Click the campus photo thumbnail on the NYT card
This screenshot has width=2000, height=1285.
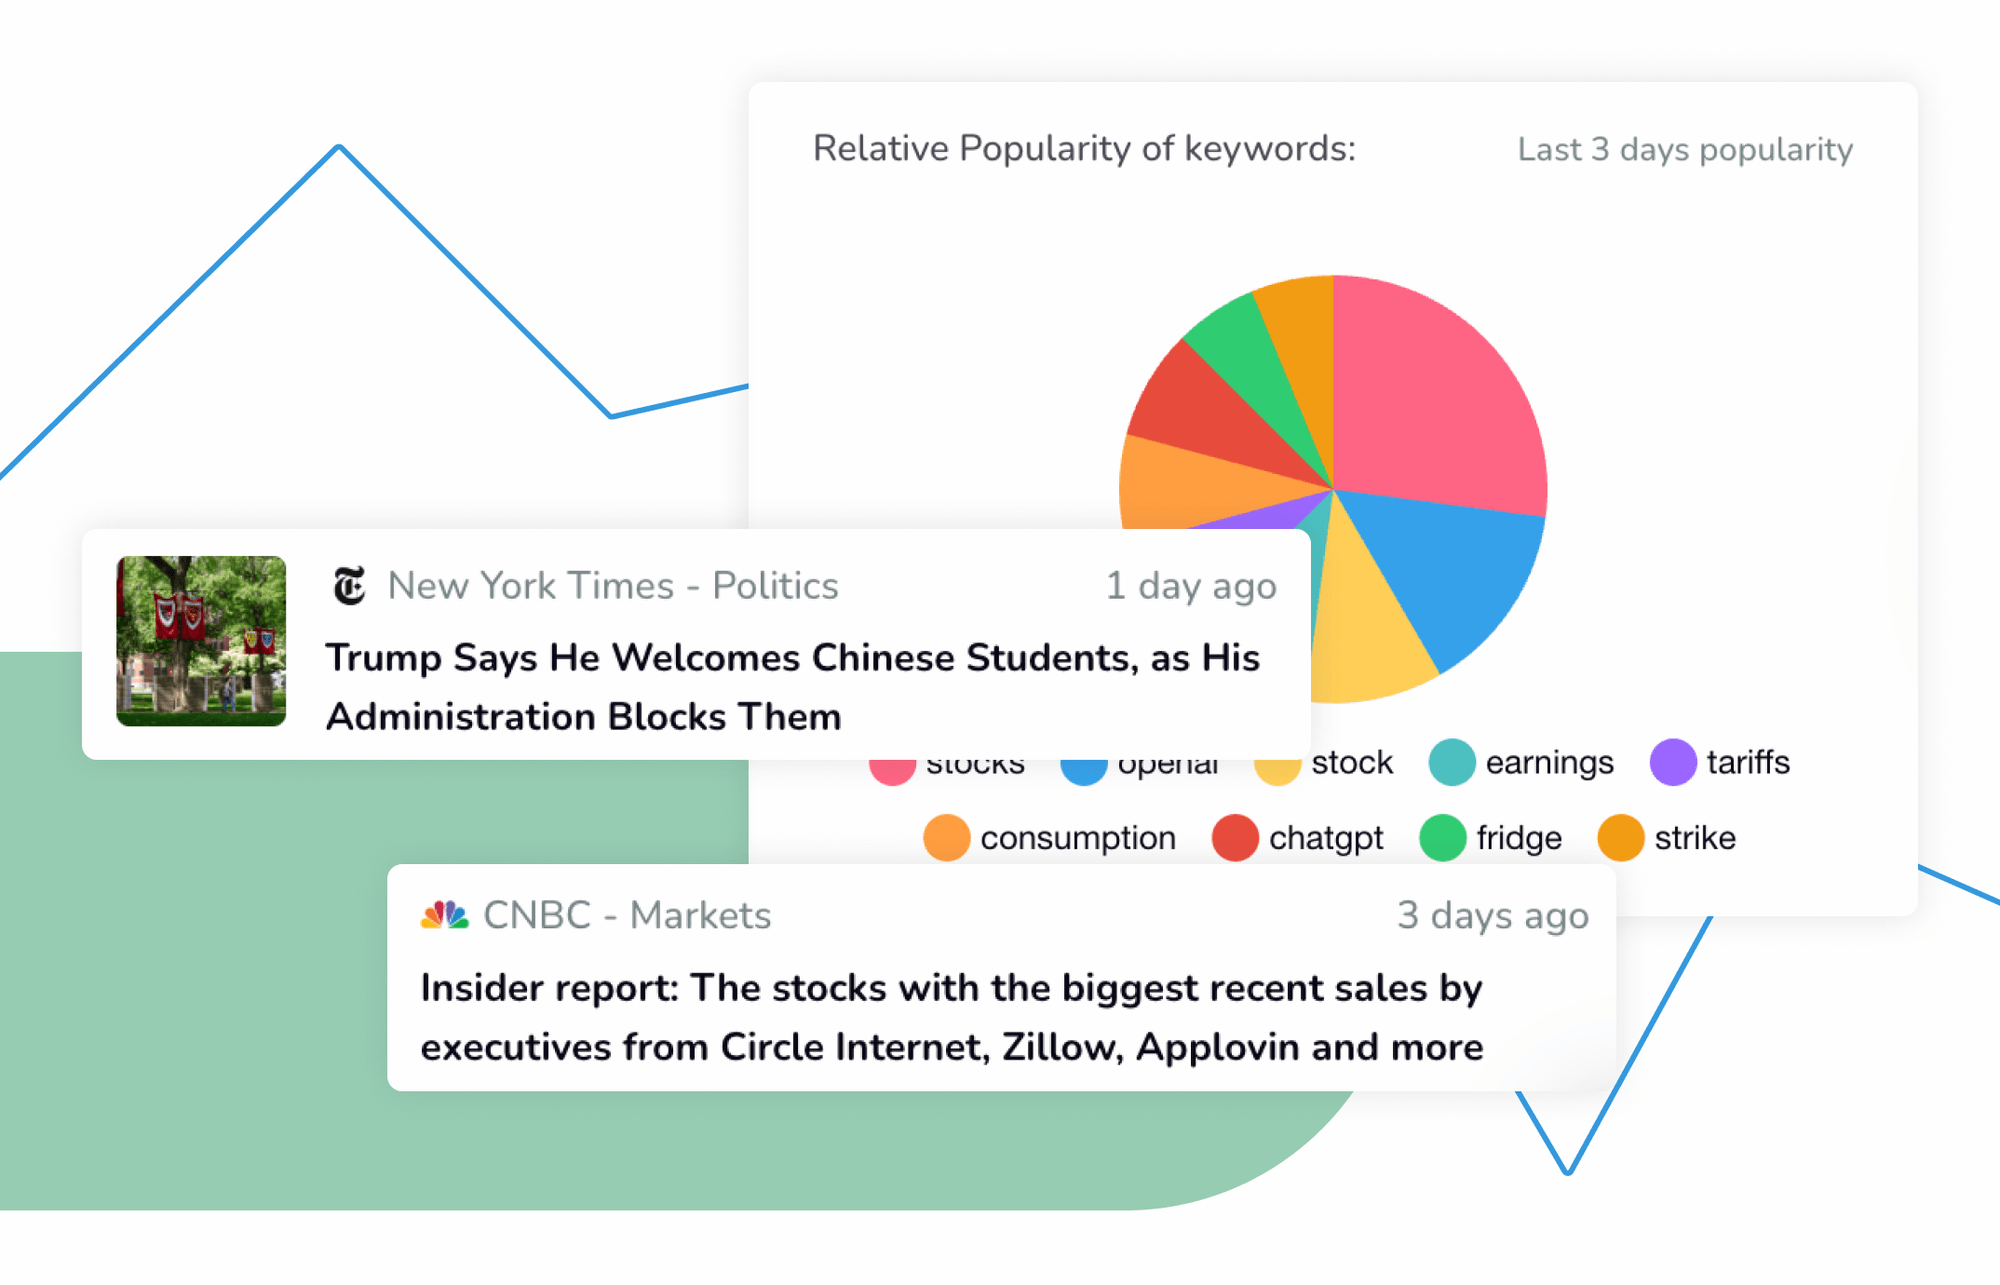[x=201, y=641]
